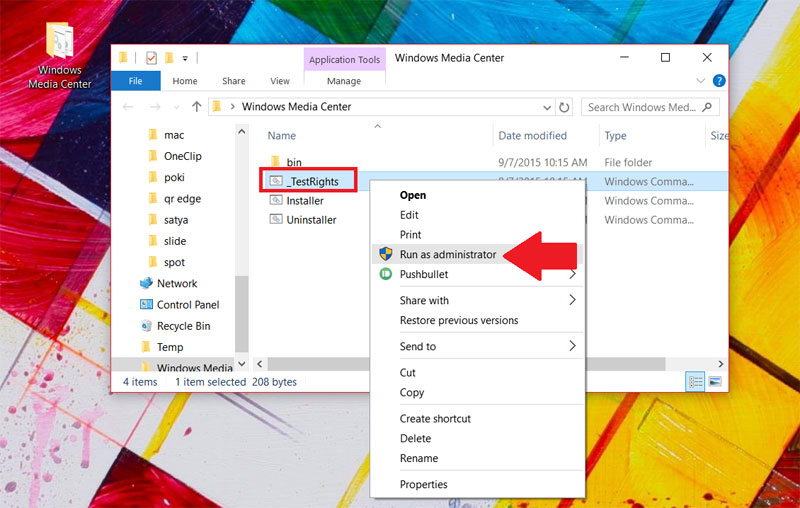
Task: Switch to the Share ribbon tab
Action: click(234, 81)
